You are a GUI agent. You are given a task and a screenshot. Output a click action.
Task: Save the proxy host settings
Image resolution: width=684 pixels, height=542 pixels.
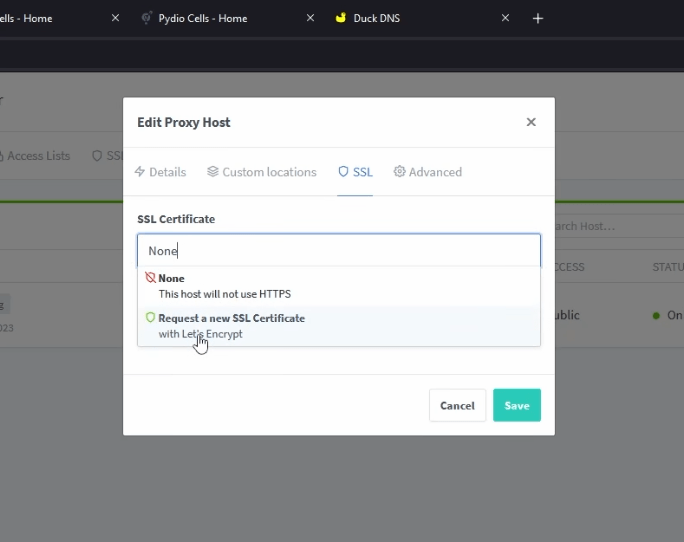pos(517,405)
